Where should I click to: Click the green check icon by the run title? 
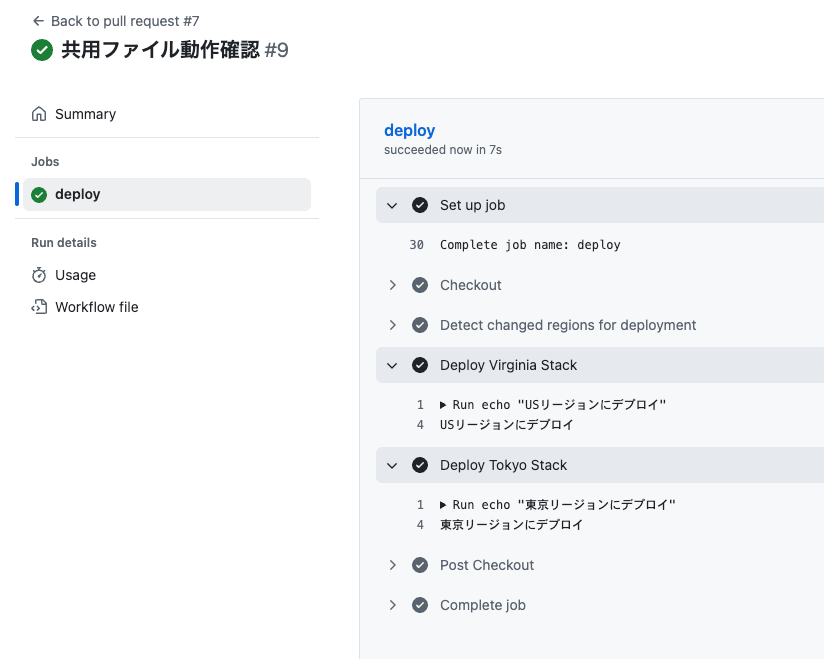click(42, 50)
